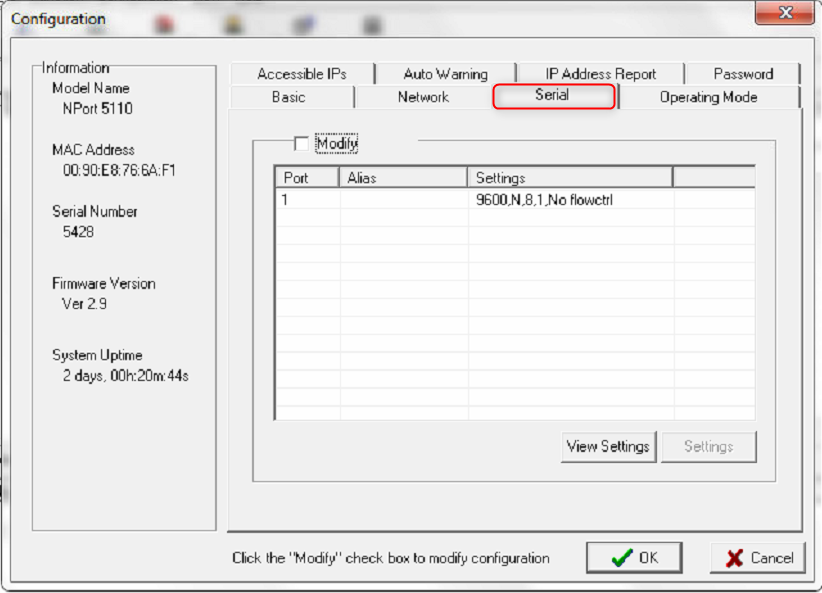Switch to the Accessible IPs tab

302,74
